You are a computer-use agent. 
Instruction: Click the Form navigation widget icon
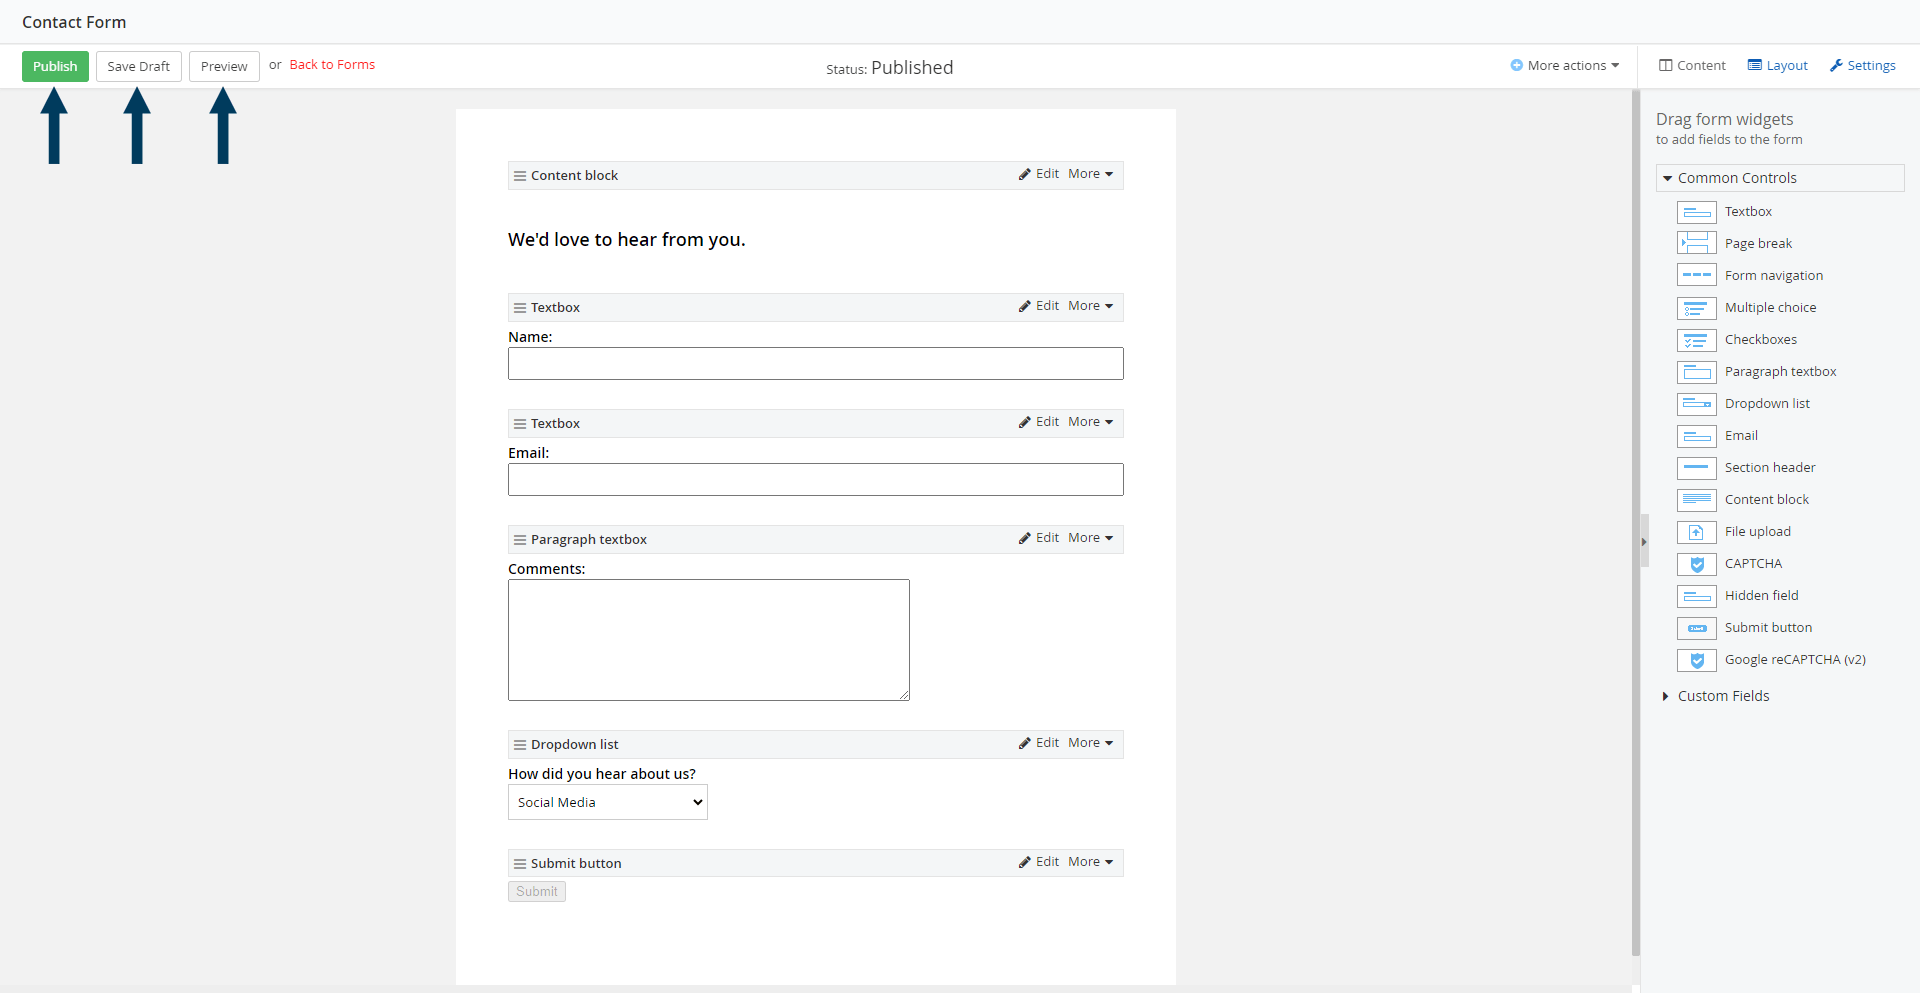point(1696,275)
